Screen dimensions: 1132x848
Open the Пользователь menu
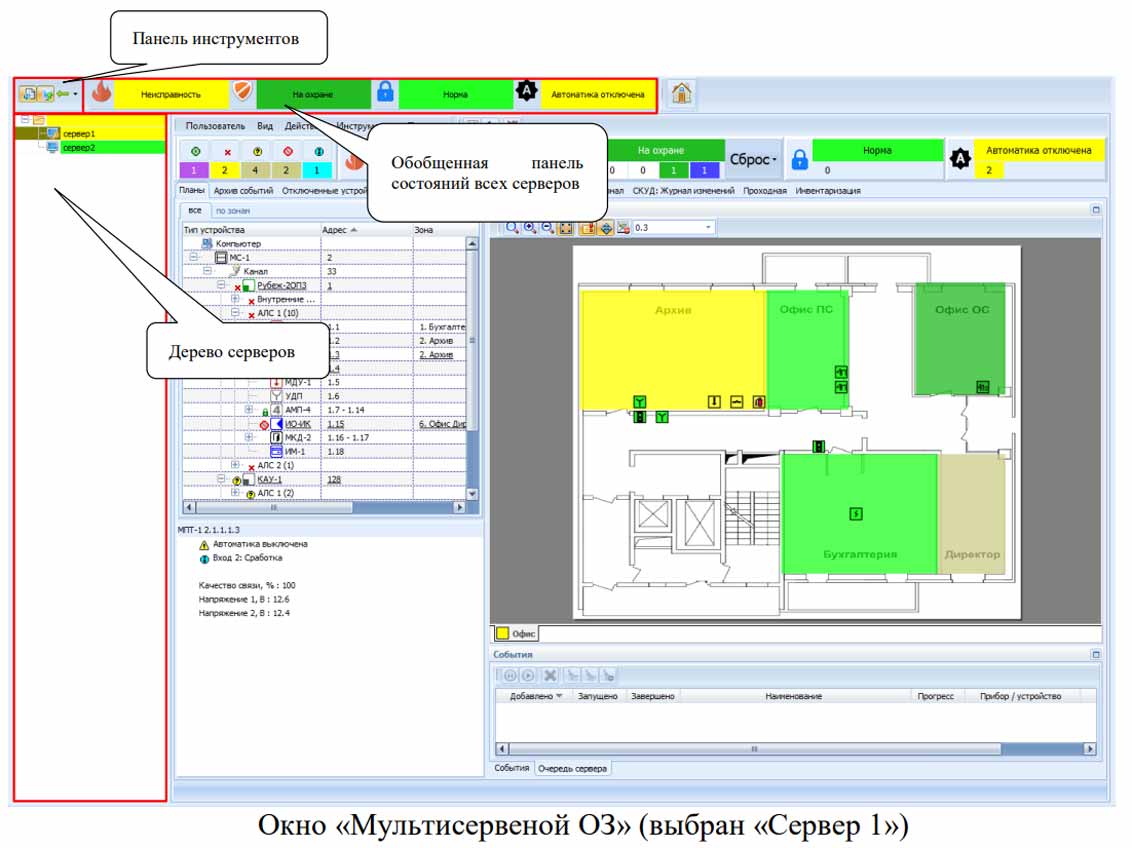[215, 126]
